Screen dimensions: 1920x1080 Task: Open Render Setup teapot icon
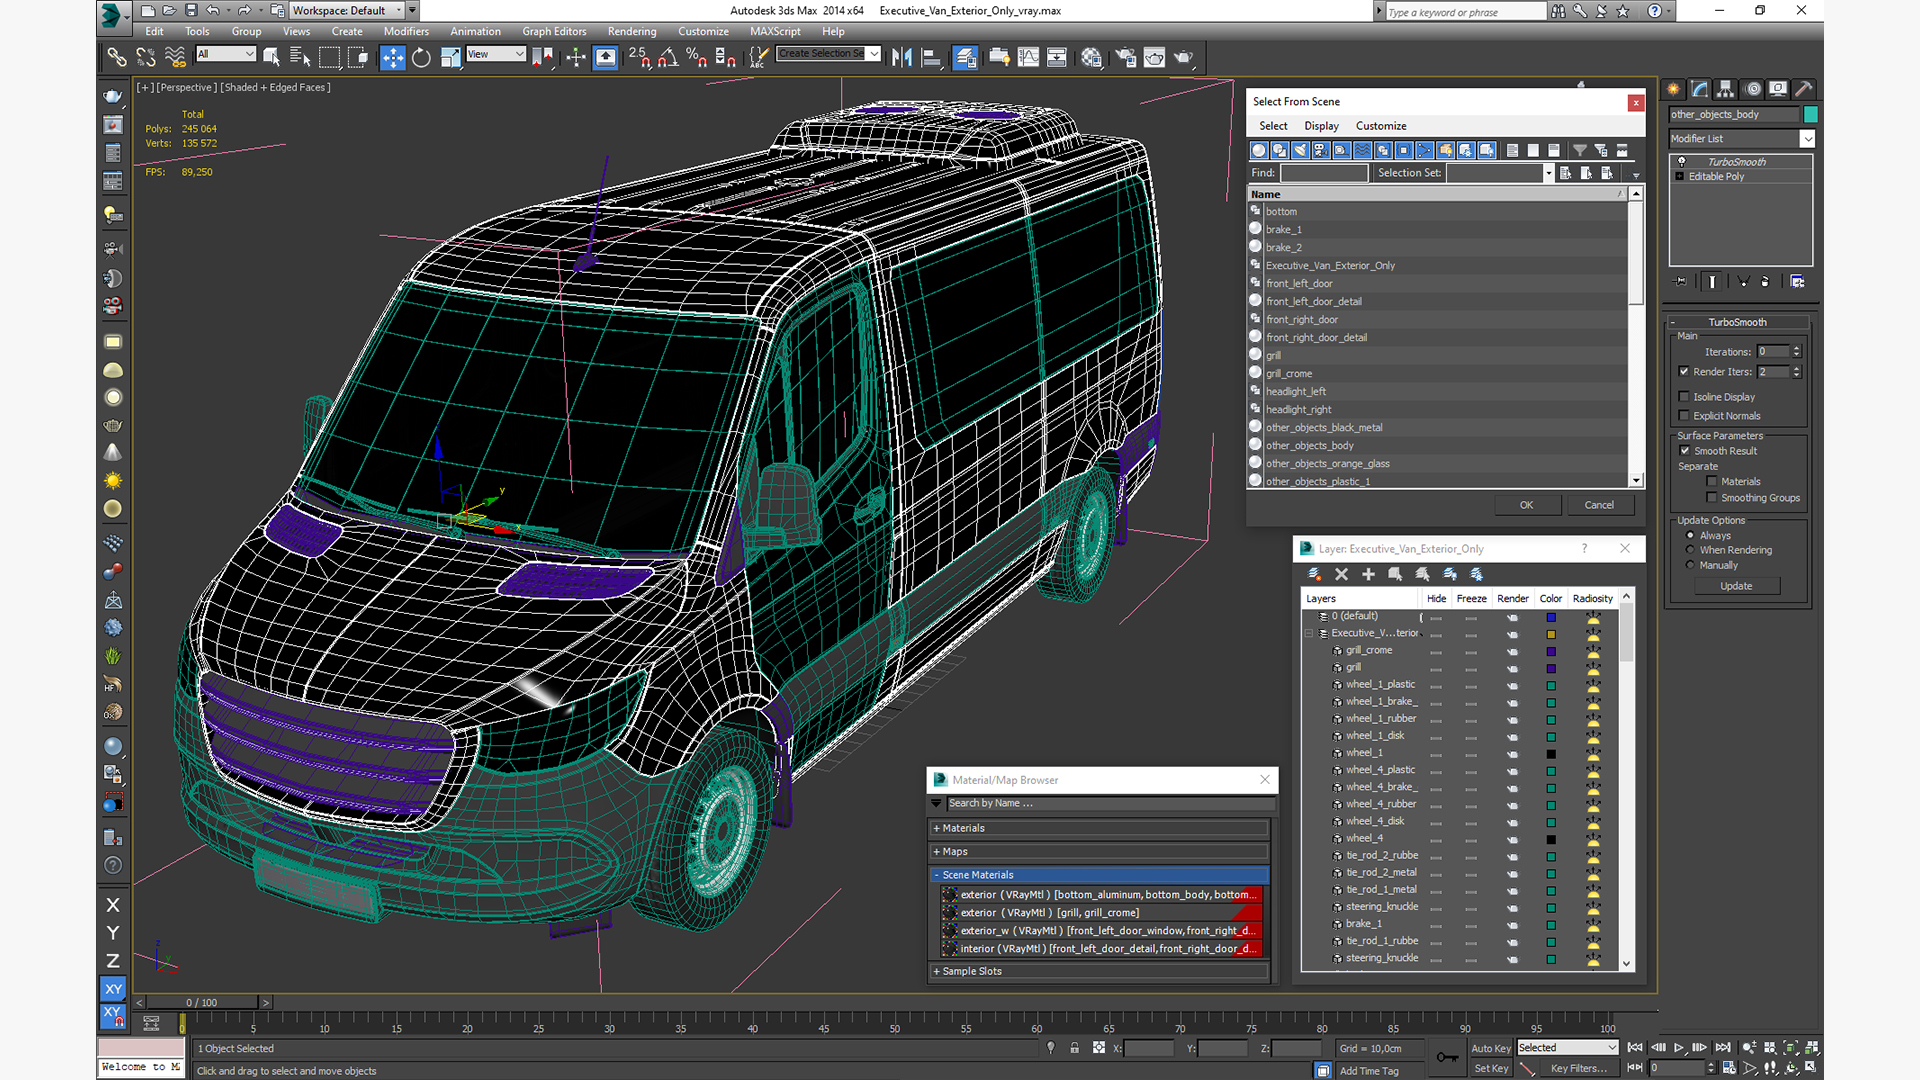click(1125, 57)
